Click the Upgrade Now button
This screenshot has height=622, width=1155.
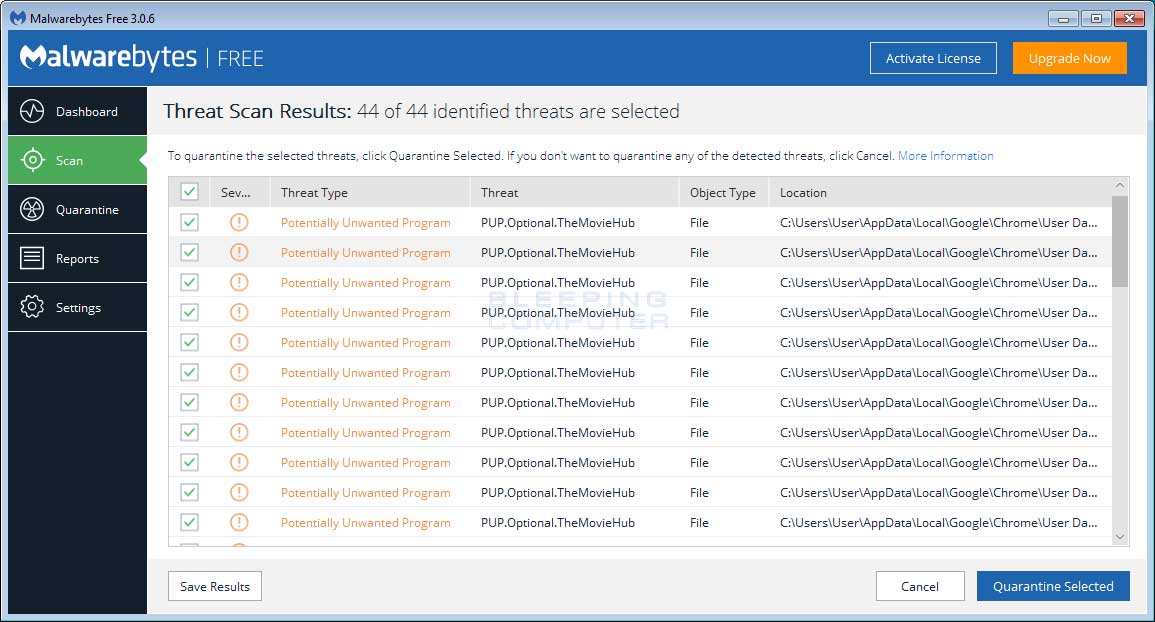1069,58
